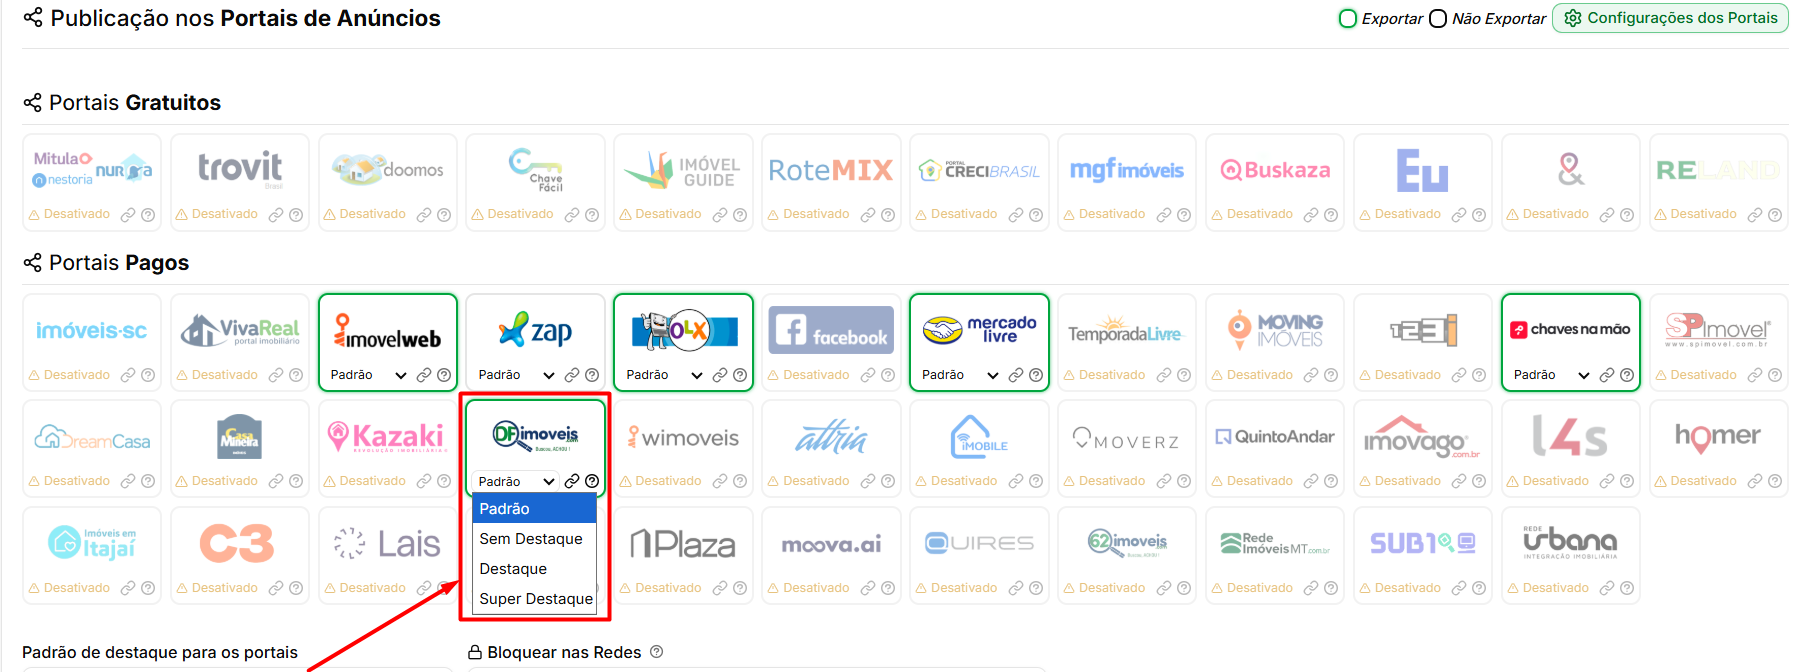
Task: Click help icon under mercado livre
Action: [1036, 375]
